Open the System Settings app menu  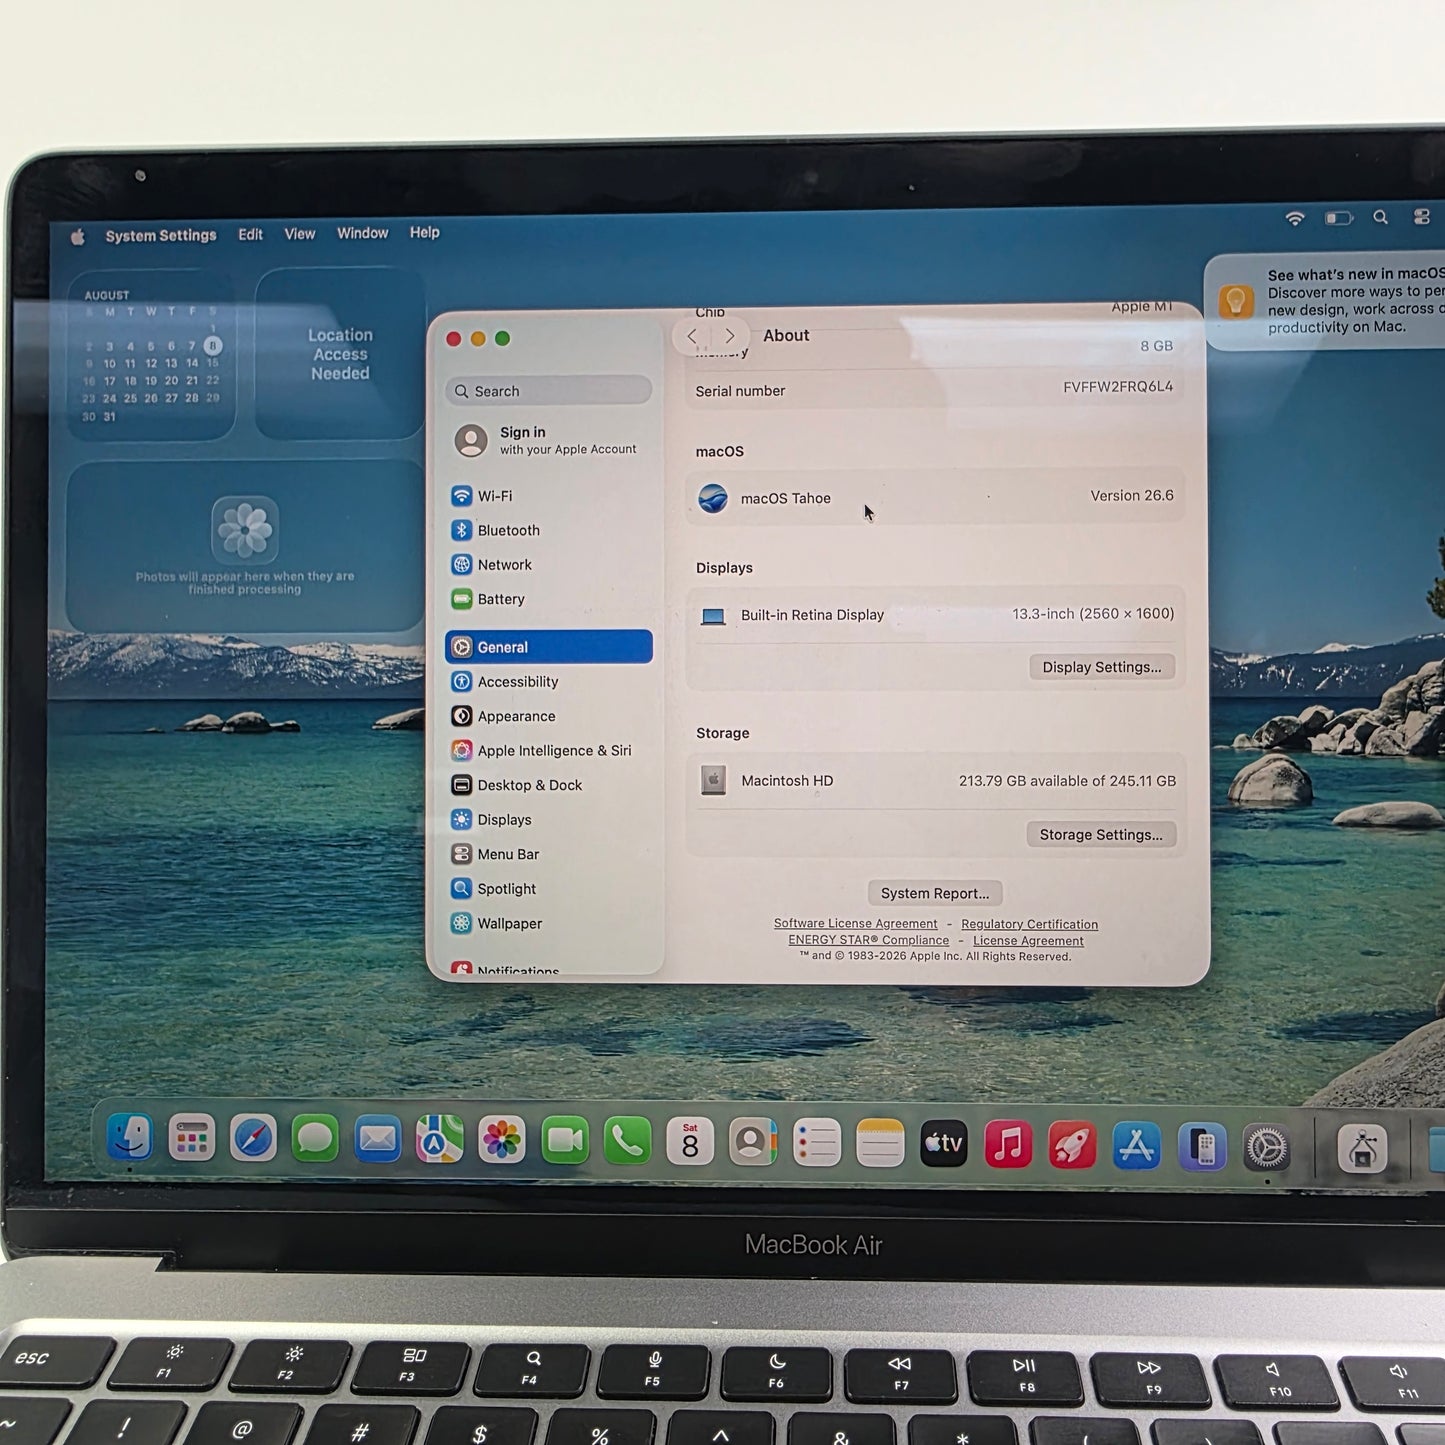pos(161,235)
